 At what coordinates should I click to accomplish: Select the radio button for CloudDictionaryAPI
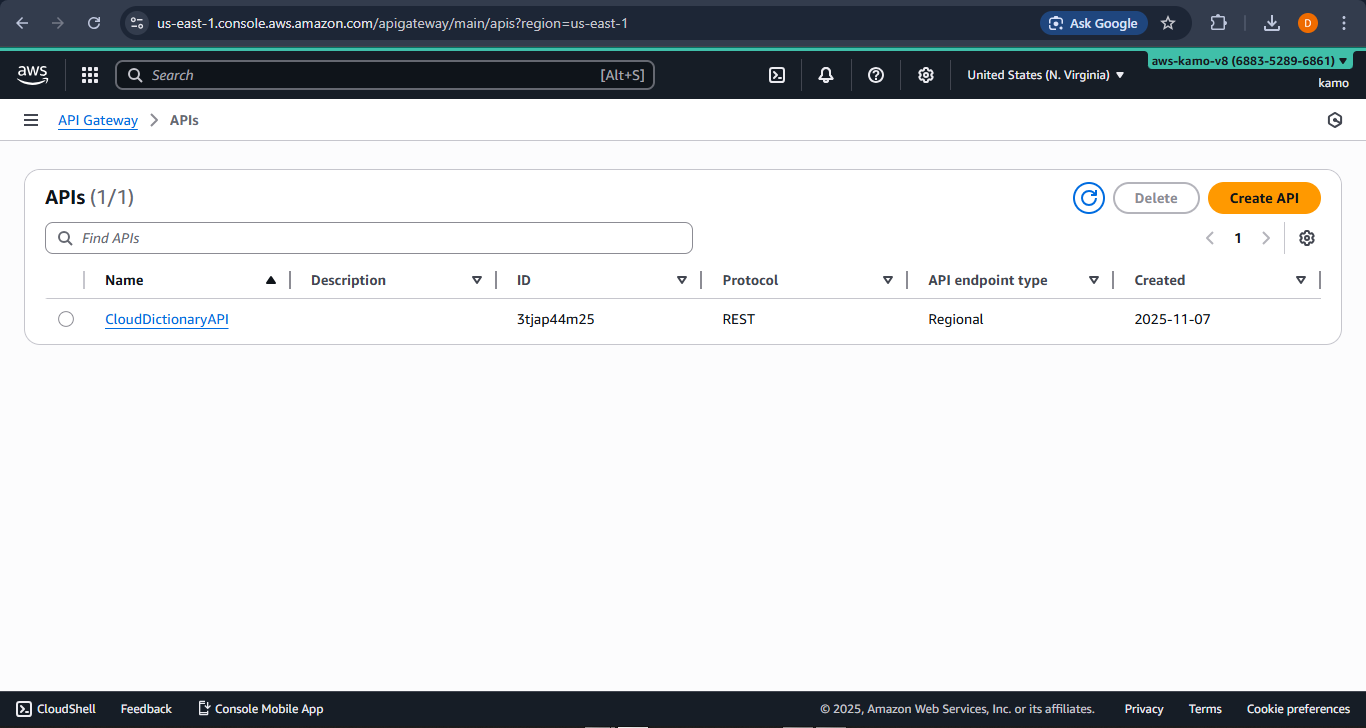(x=66, y=318)
